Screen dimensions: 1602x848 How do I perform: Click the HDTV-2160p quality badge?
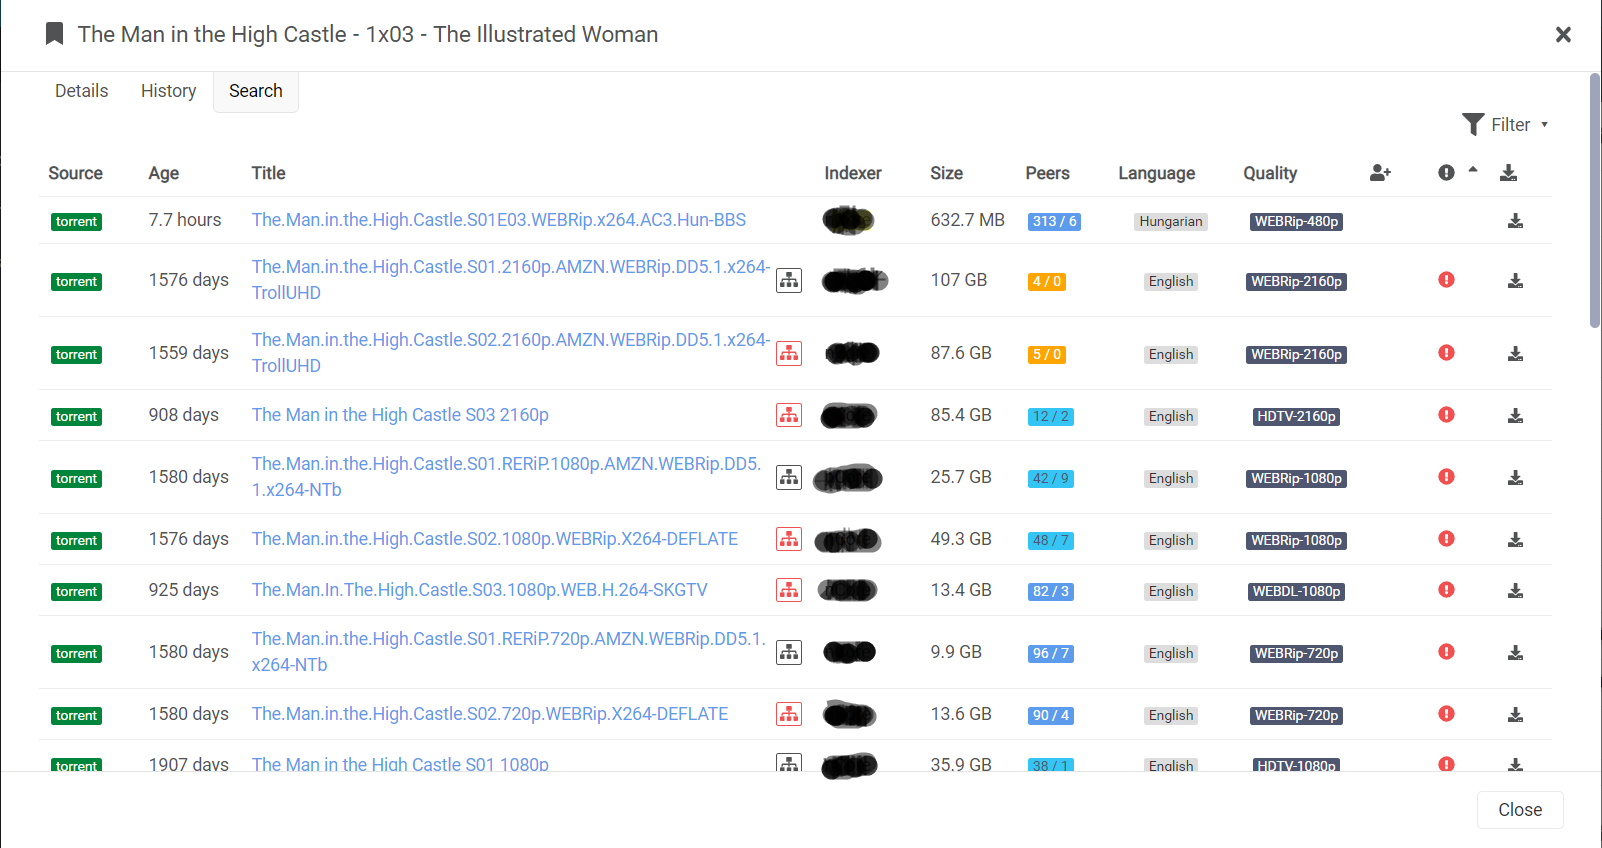(1296, 417)
